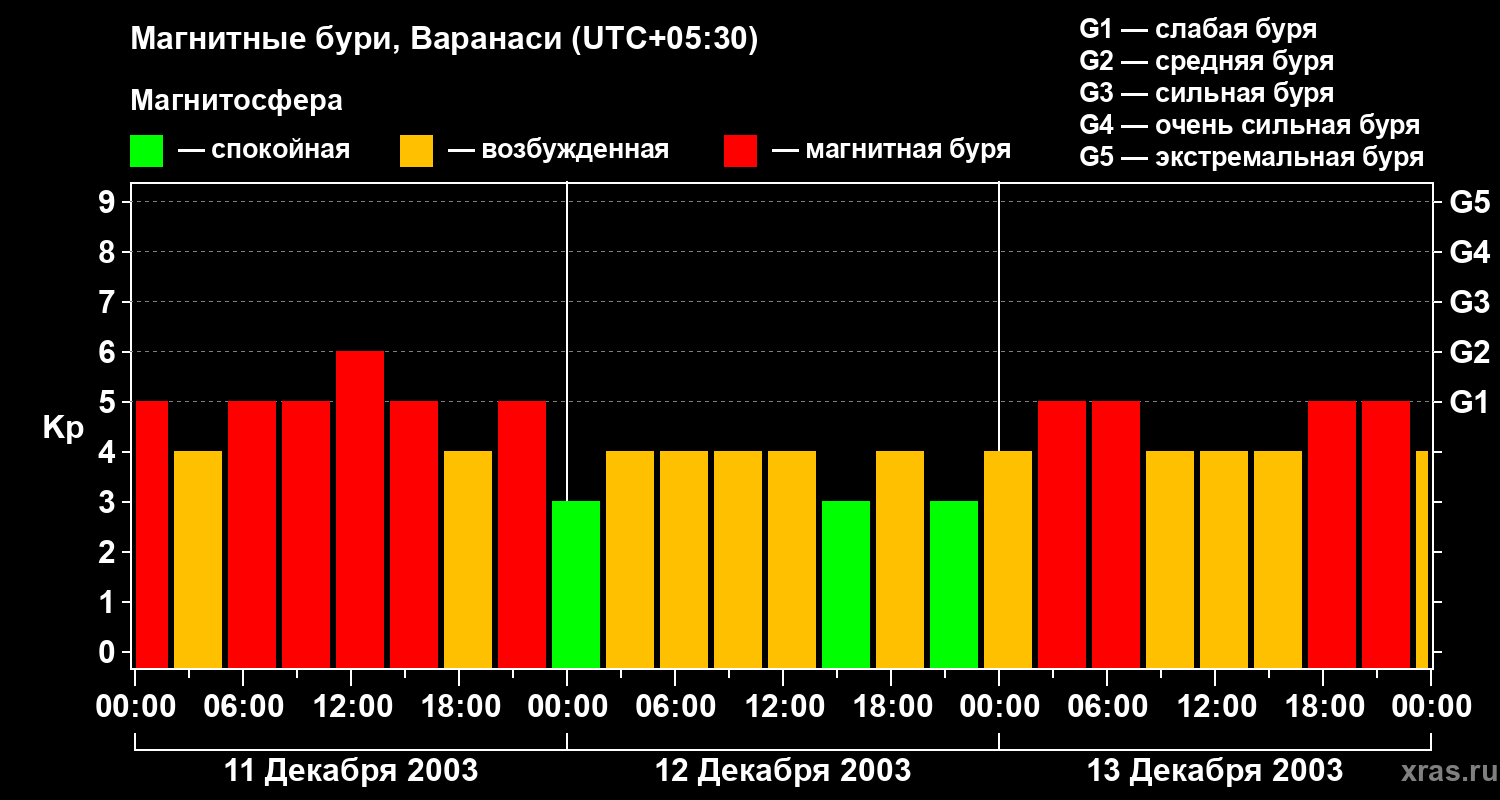
Task: Click the yellow bar at 18:00 on 11 December
Action: click(468, 560)
